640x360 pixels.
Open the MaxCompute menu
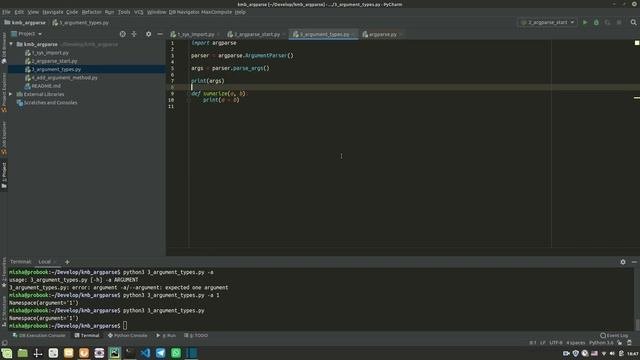[216, 12]
